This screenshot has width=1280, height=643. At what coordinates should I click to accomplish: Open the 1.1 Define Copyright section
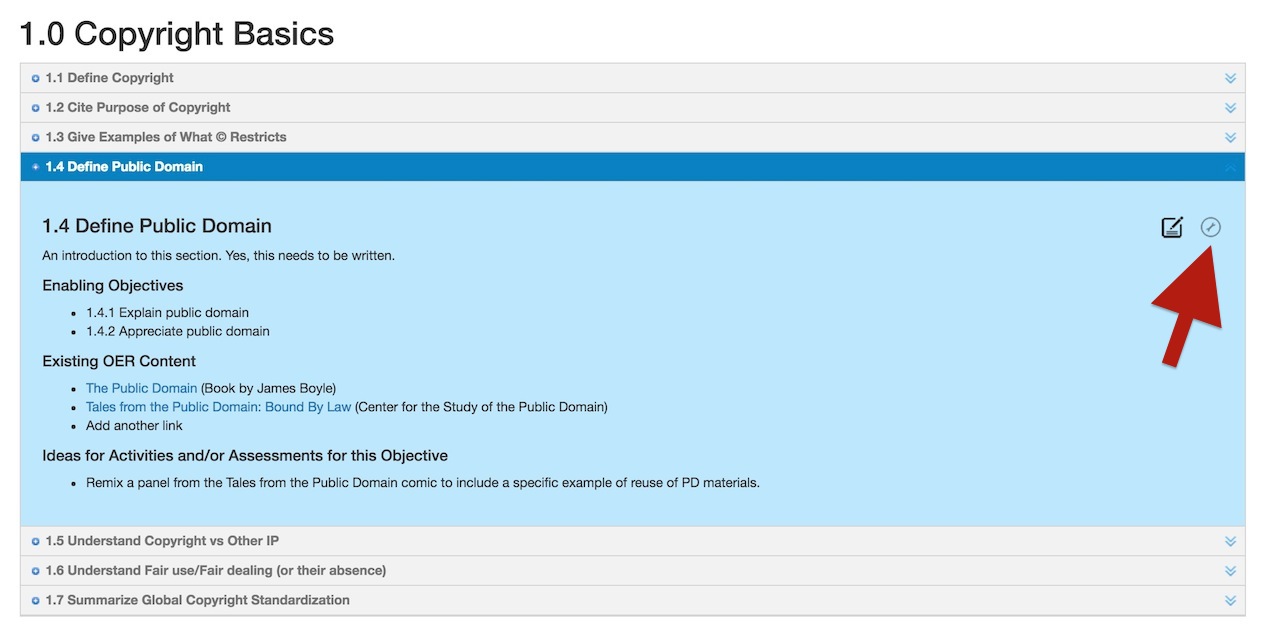pyautogui.click(x=109, y=78)
